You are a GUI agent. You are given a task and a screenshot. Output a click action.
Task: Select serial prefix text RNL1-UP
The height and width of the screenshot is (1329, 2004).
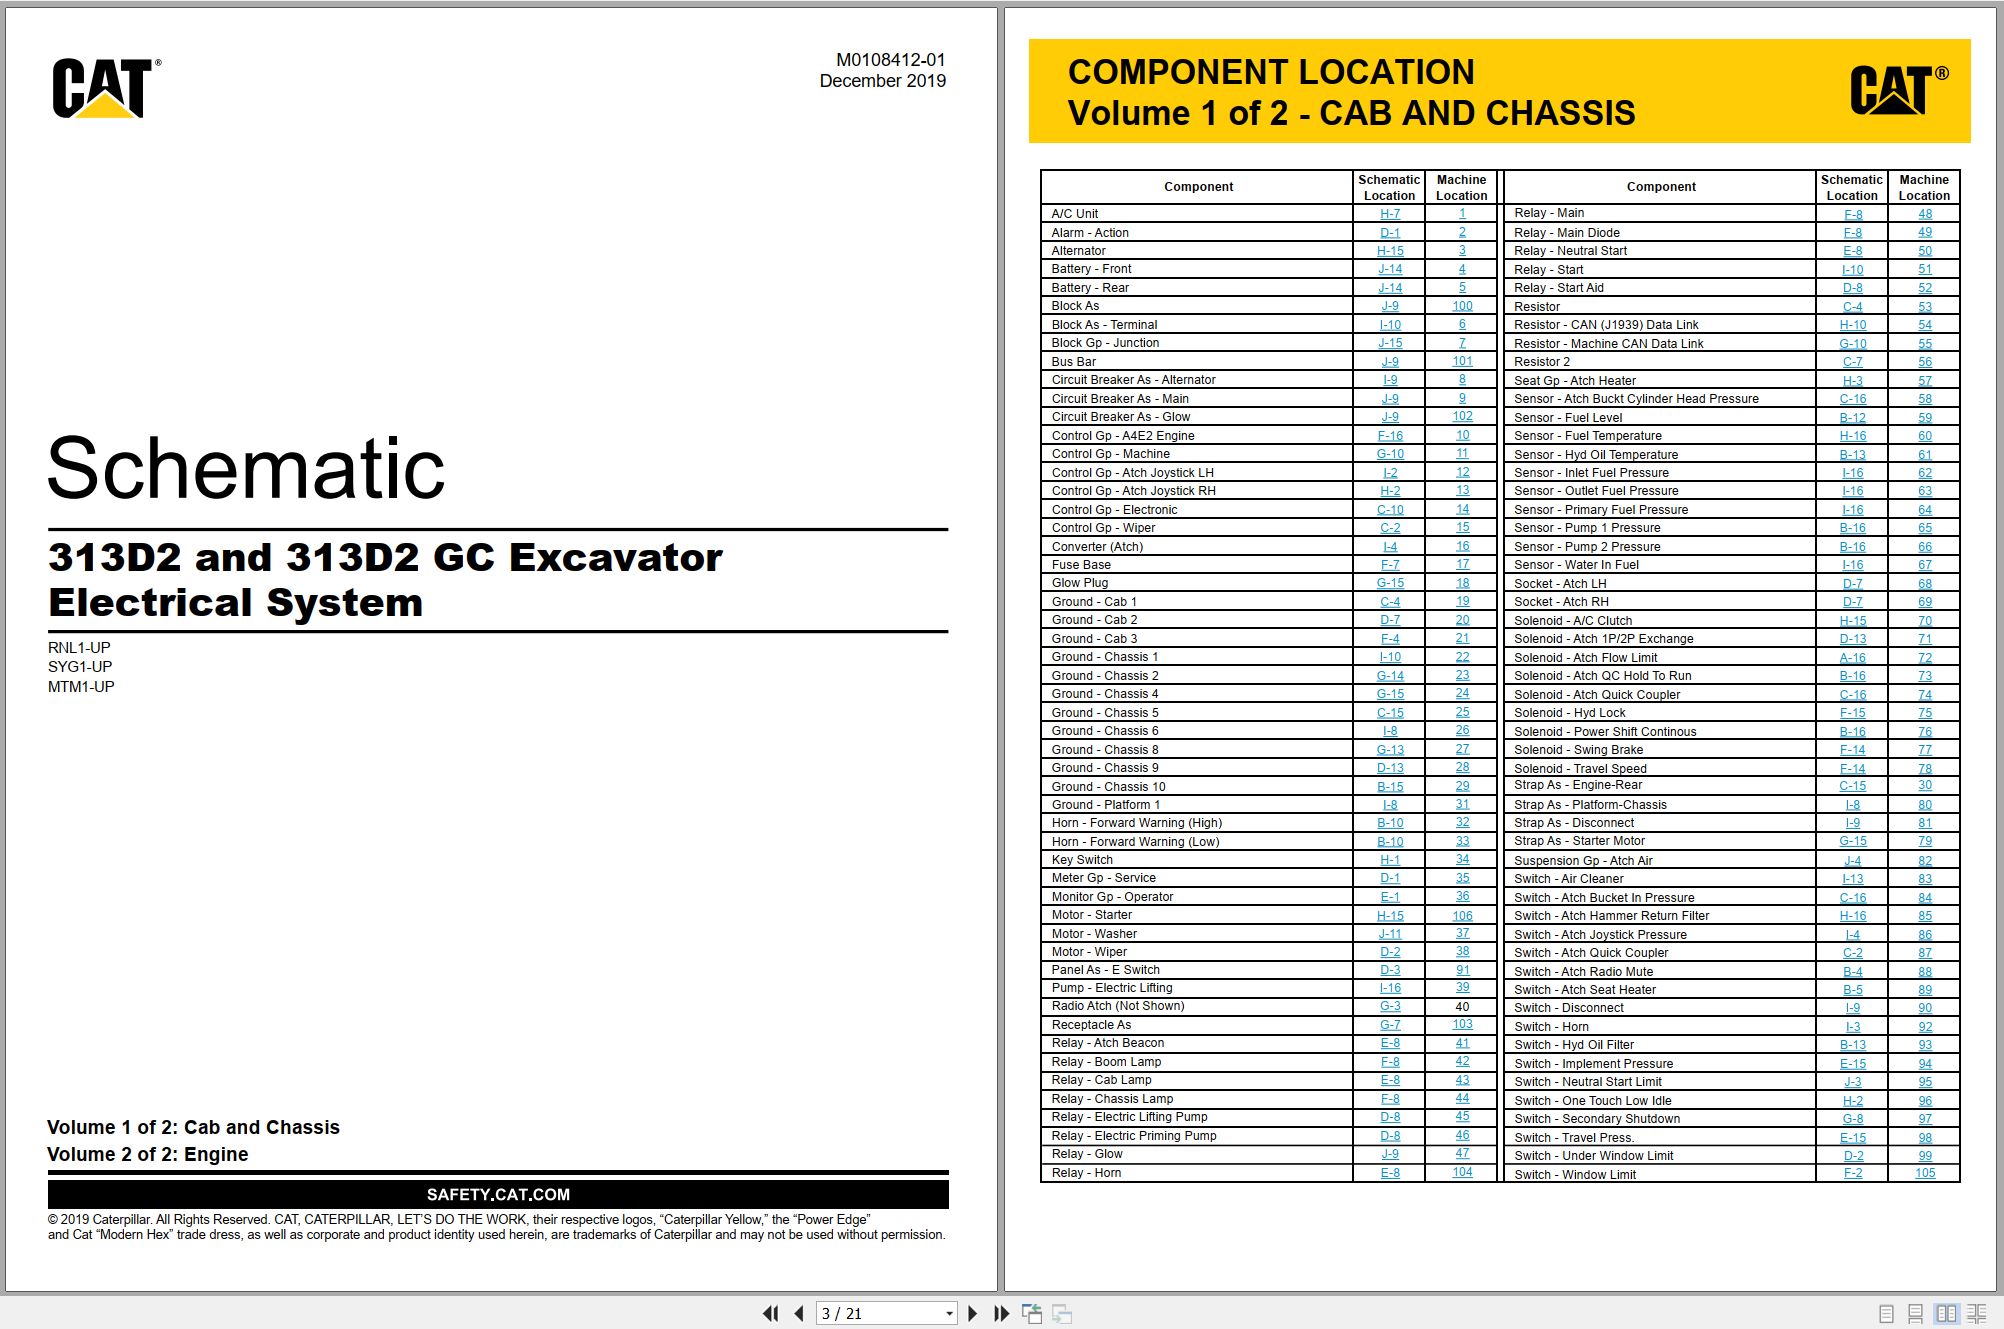point(79,648)
